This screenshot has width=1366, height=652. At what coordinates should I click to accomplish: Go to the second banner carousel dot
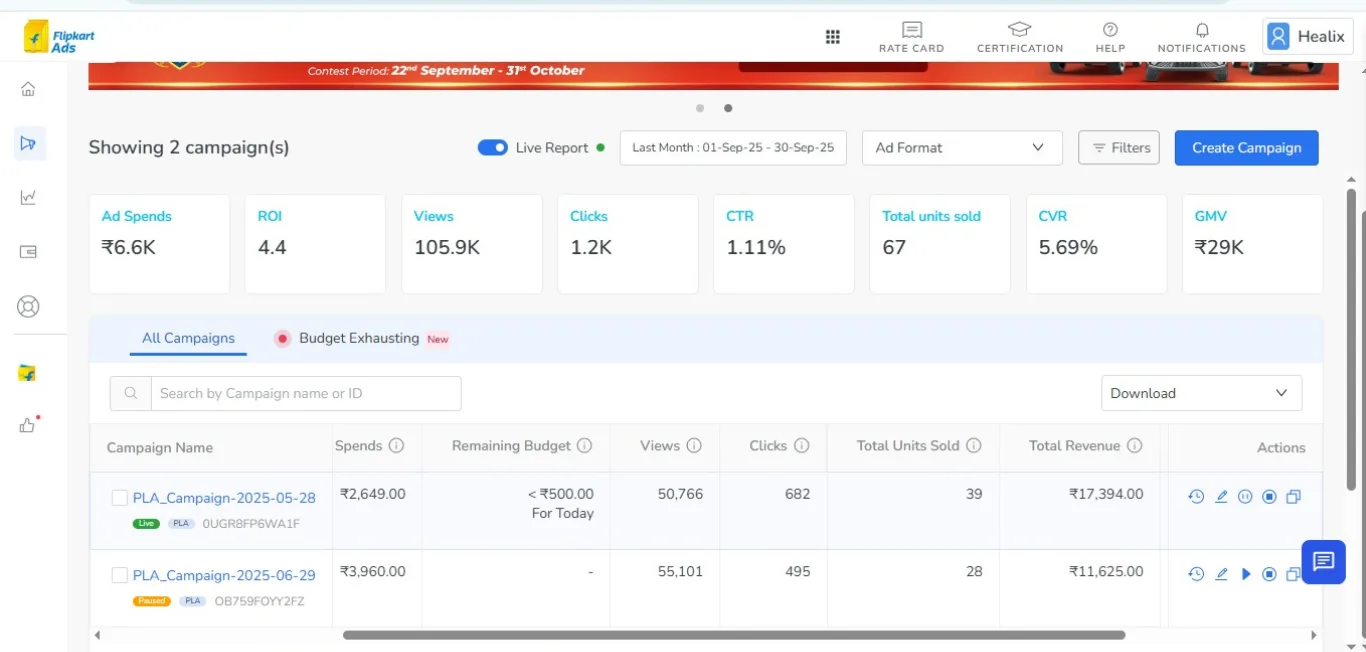pyautogui.click(x=728, y=108)
